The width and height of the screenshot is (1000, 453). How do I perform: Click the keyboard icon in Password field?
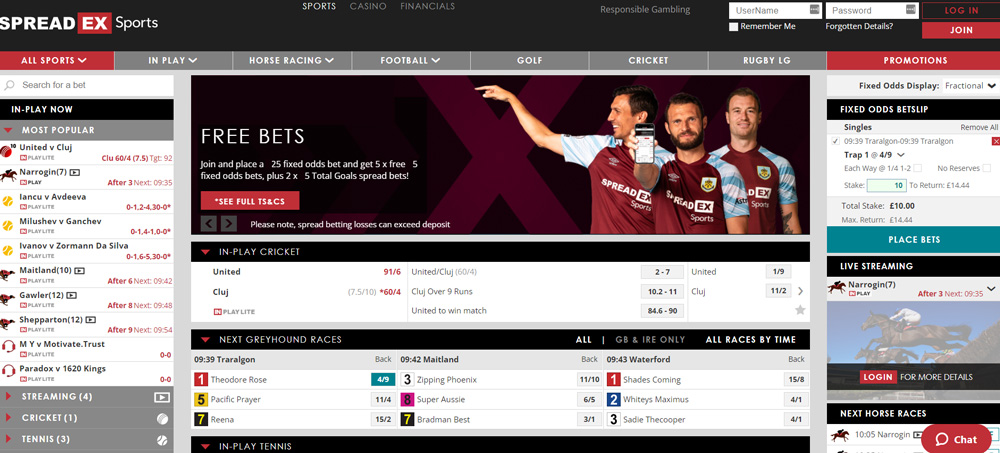click(911, 10)
